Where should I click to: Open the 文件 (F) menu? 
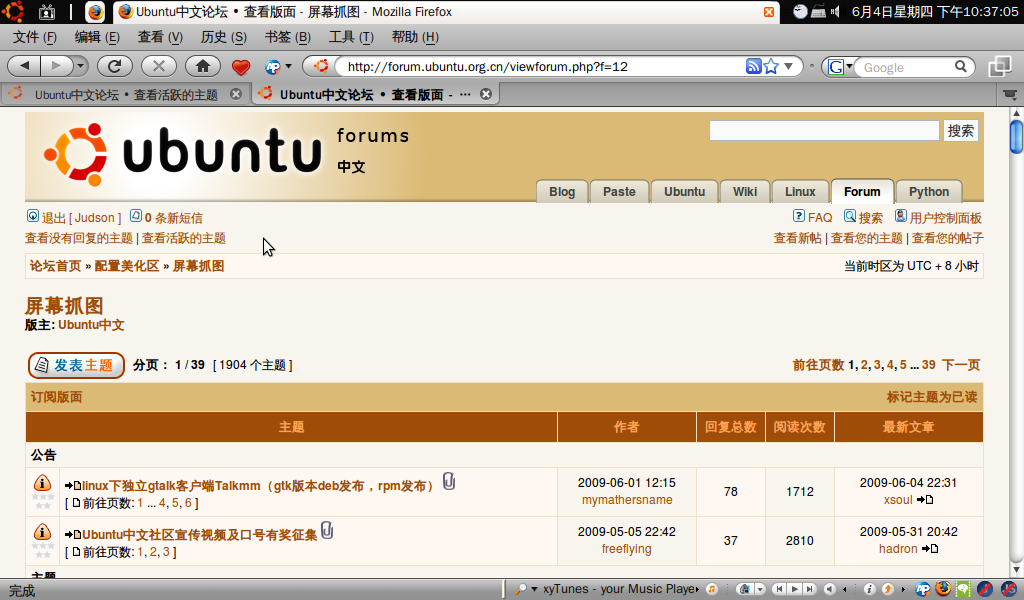35,37
